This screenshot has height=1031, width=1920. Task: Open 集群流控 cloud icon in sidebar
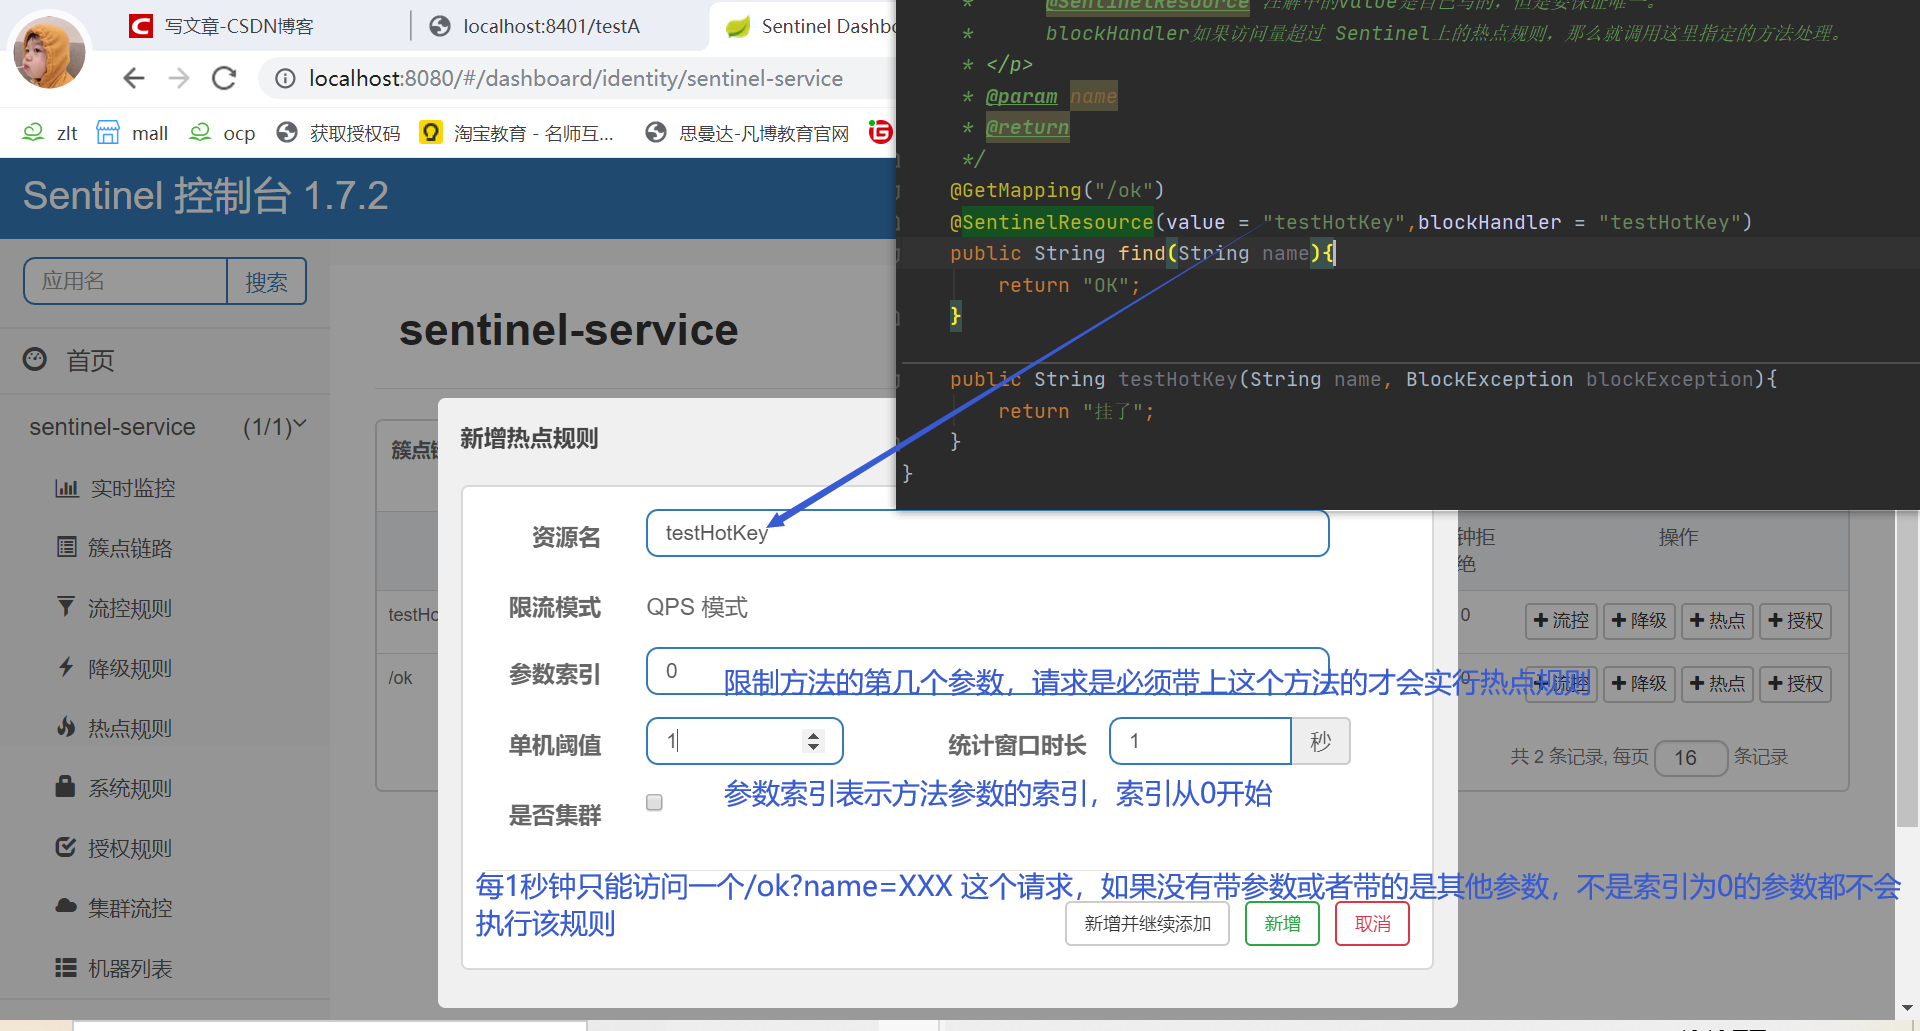[x=131, y=908]
